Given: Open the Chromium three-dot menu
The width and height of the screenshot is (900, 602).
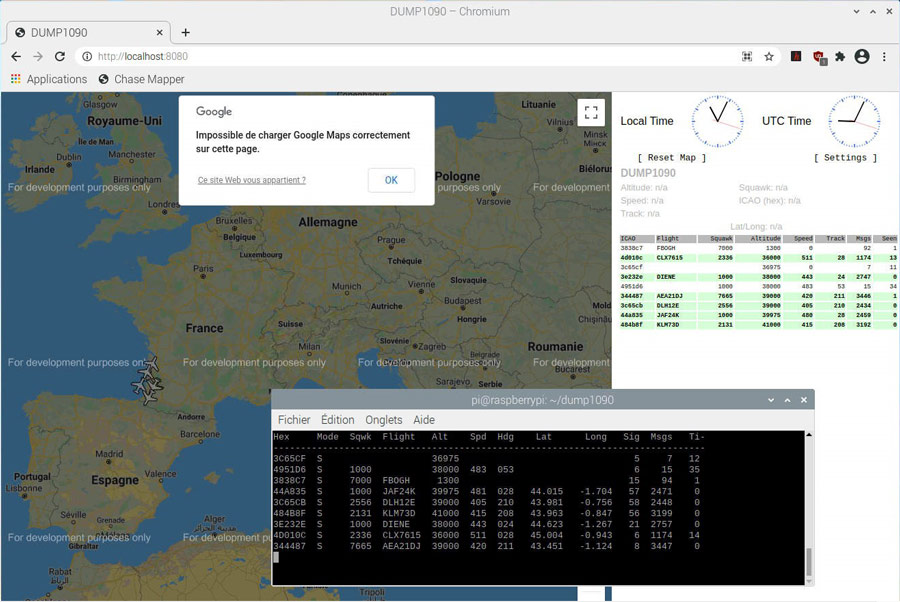Looking at the screenshot, I should click(884, 56).
